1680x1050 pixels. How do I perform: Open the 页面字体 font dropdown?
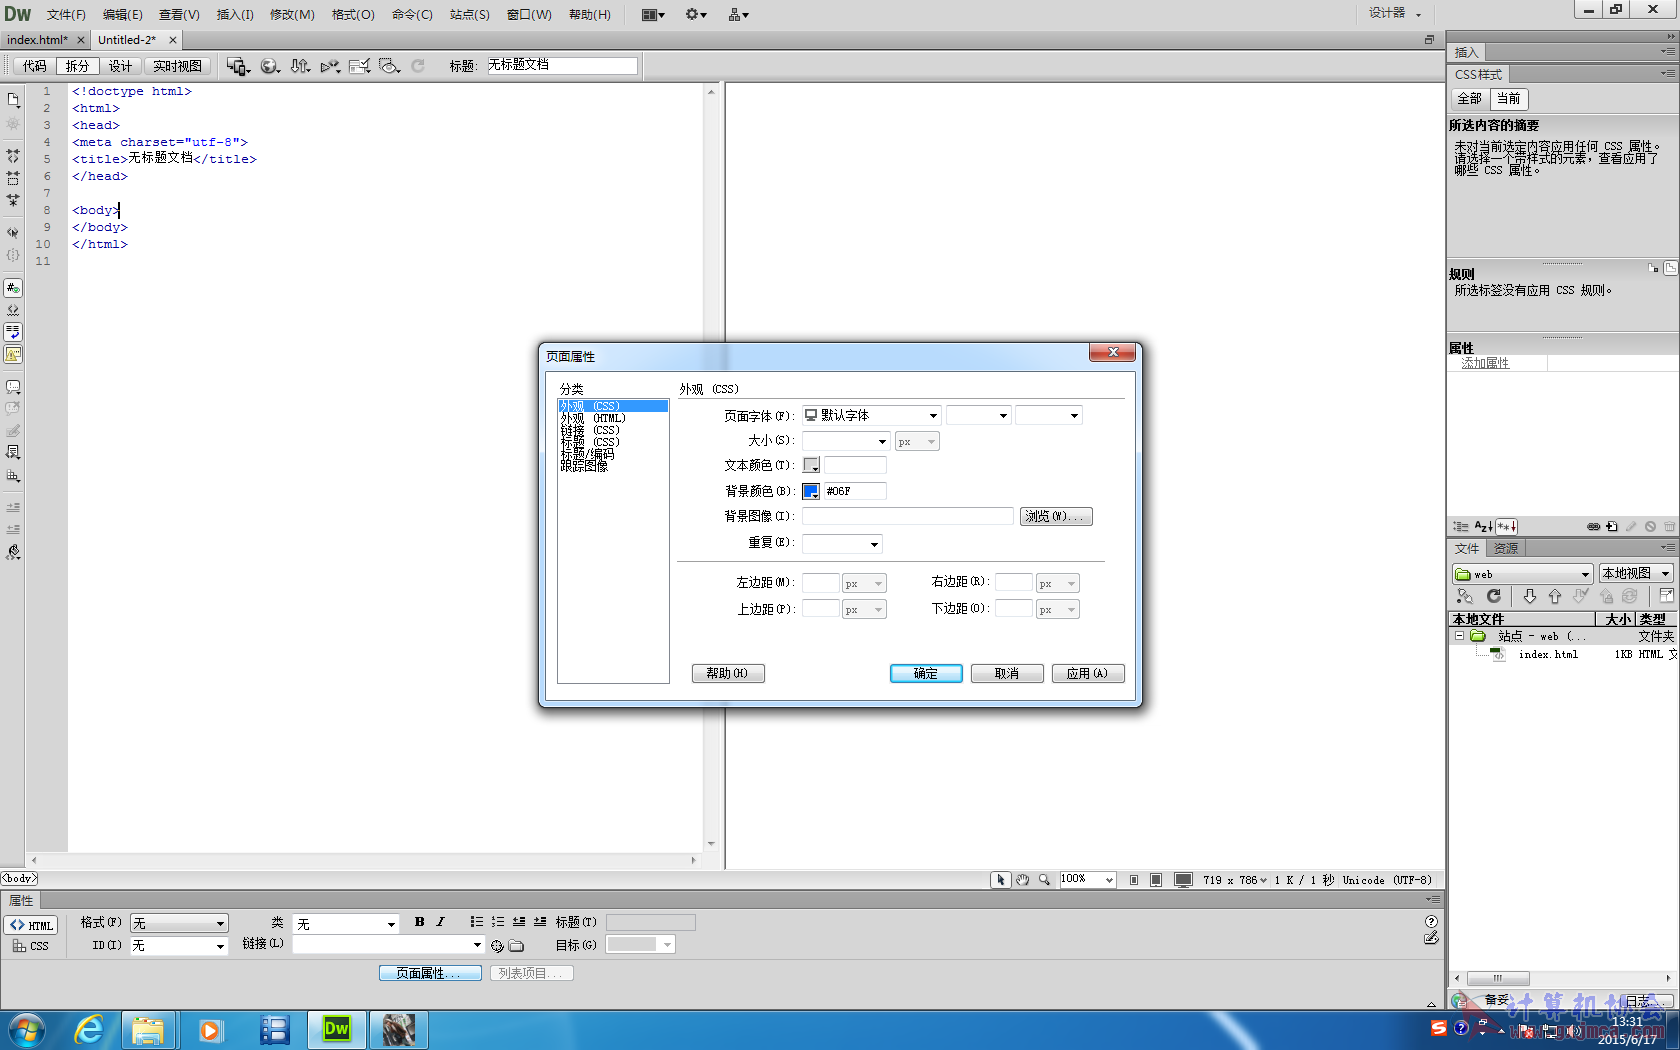872,415
